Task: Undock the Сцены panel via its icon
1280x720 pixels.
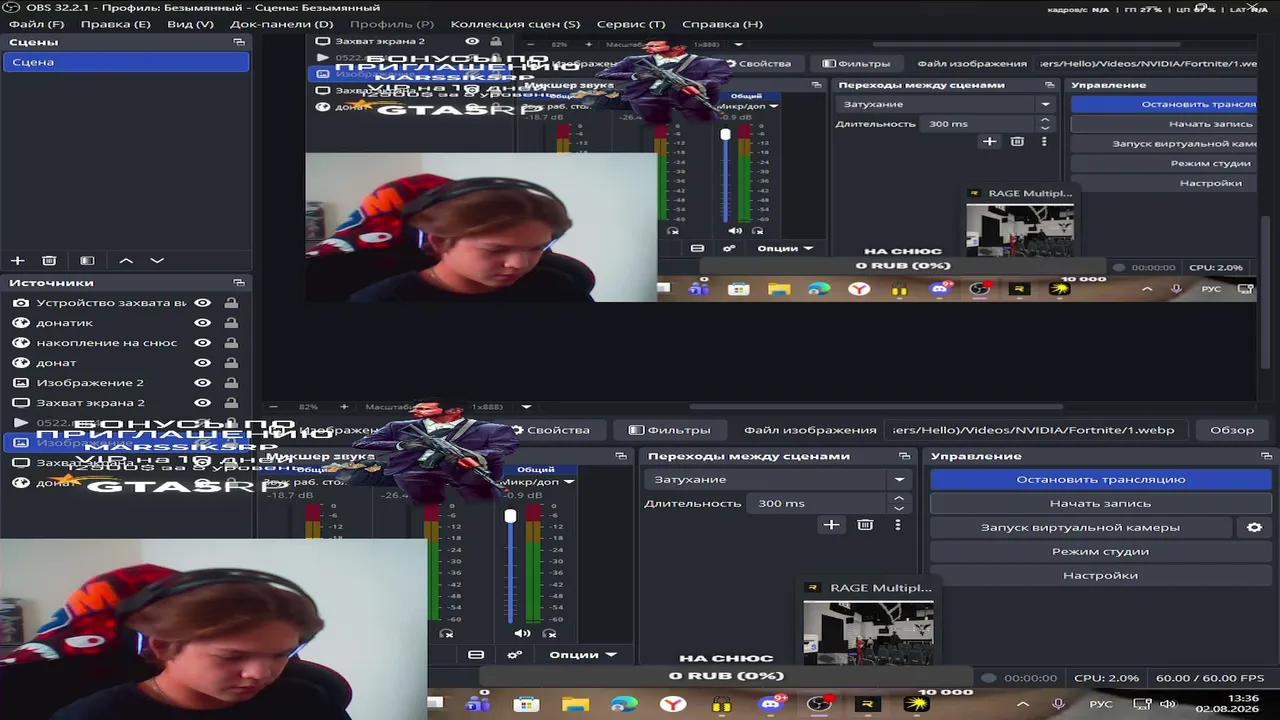Action: click(x=239, y=42)
